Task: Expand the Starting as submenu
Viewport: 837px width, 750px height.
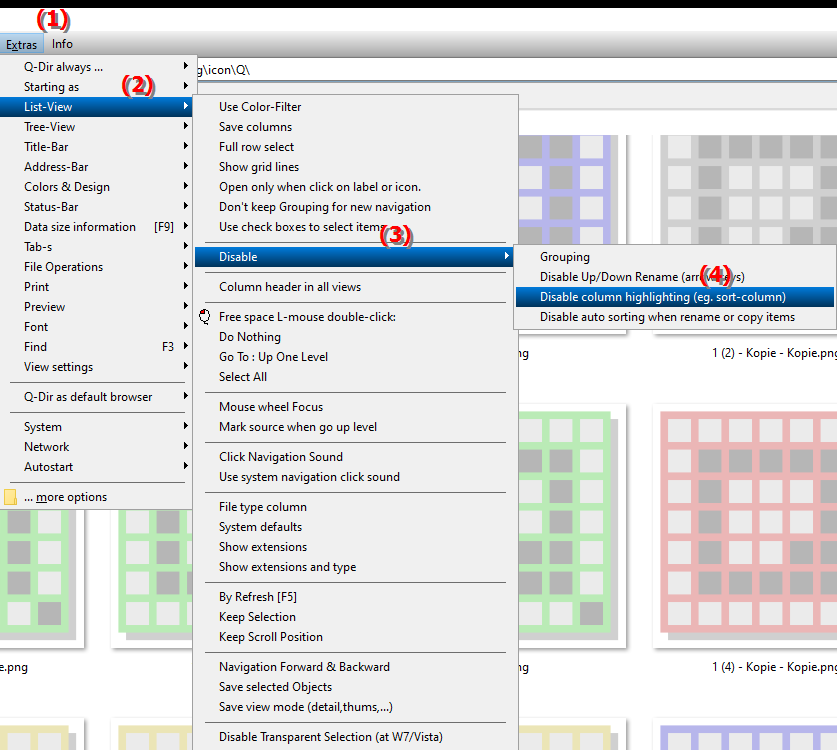Action: tap(97, 86)
